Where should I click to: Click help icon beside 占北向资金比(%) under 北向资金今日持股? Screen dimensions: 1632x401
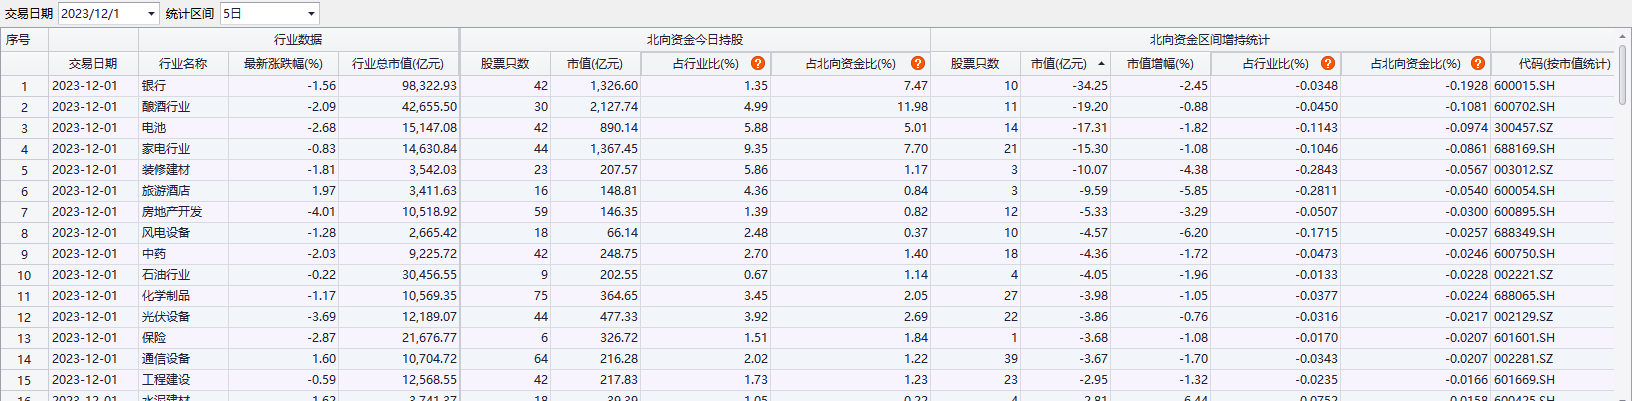coord(917,63)
